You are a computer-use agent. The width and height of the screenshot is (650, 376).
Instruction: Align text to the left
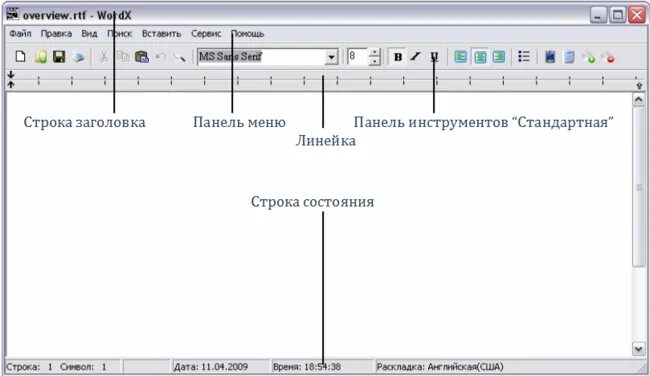(x=460, y=56)
